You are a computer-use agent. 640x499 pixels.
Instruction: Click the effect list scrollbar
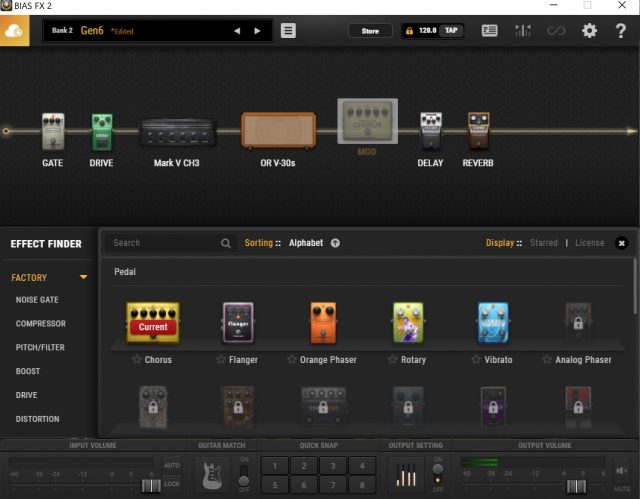pos(635,286)
